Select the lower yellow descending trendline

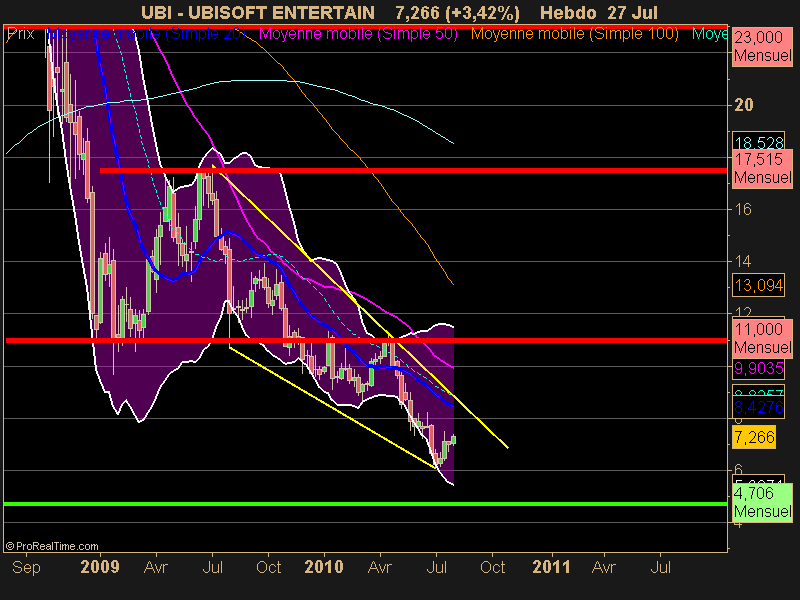[332, 407]
